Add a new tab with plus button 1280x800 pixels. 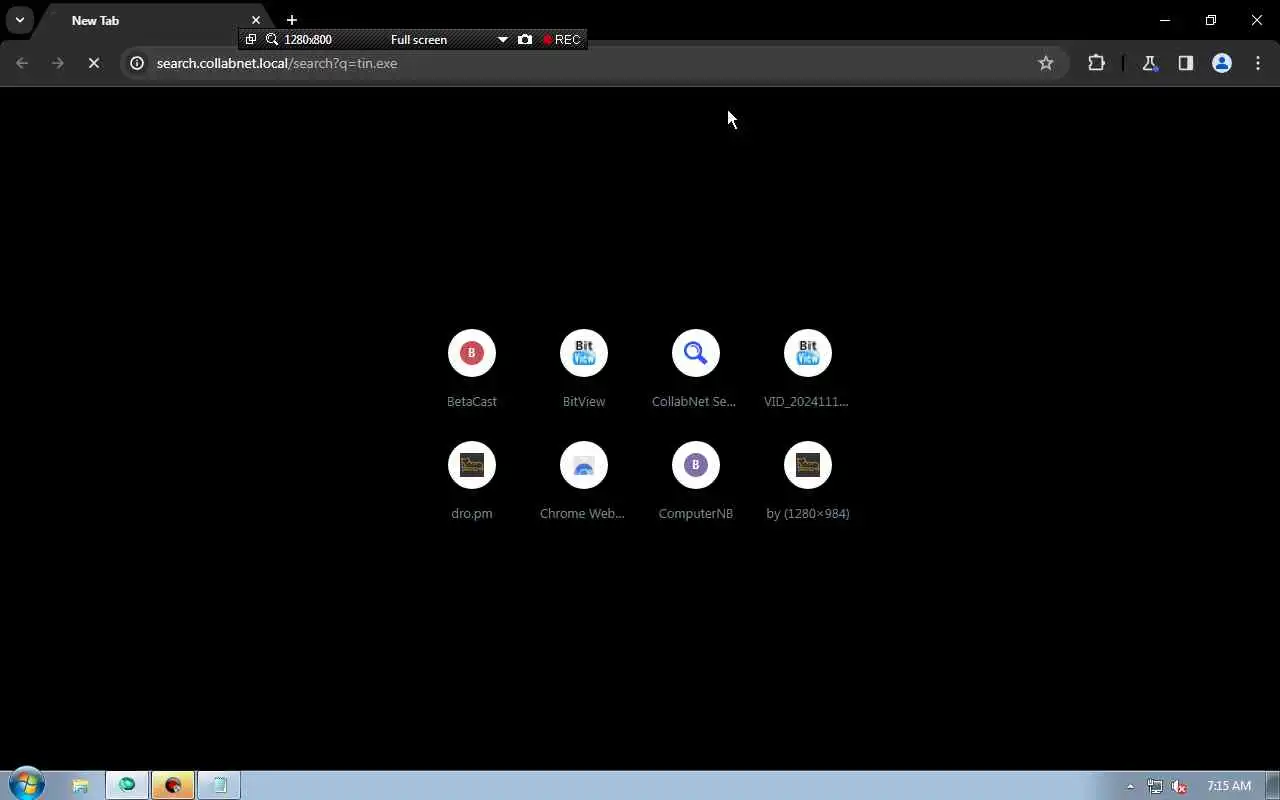pos(291,20)
